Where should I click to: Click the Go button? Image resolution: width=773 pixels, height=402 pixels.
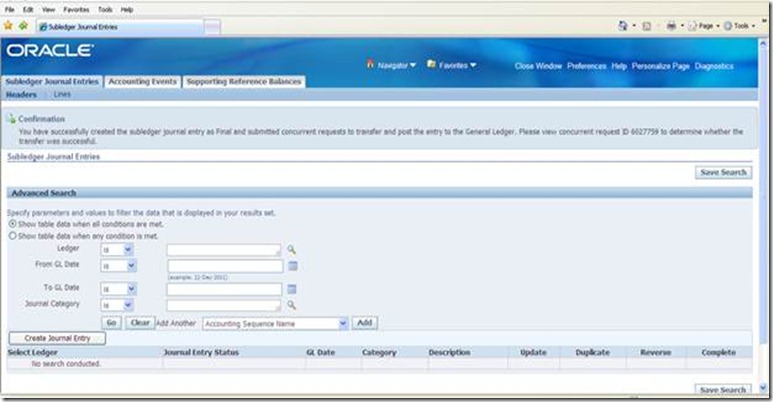pyautogui.click(x=111, y=323)
